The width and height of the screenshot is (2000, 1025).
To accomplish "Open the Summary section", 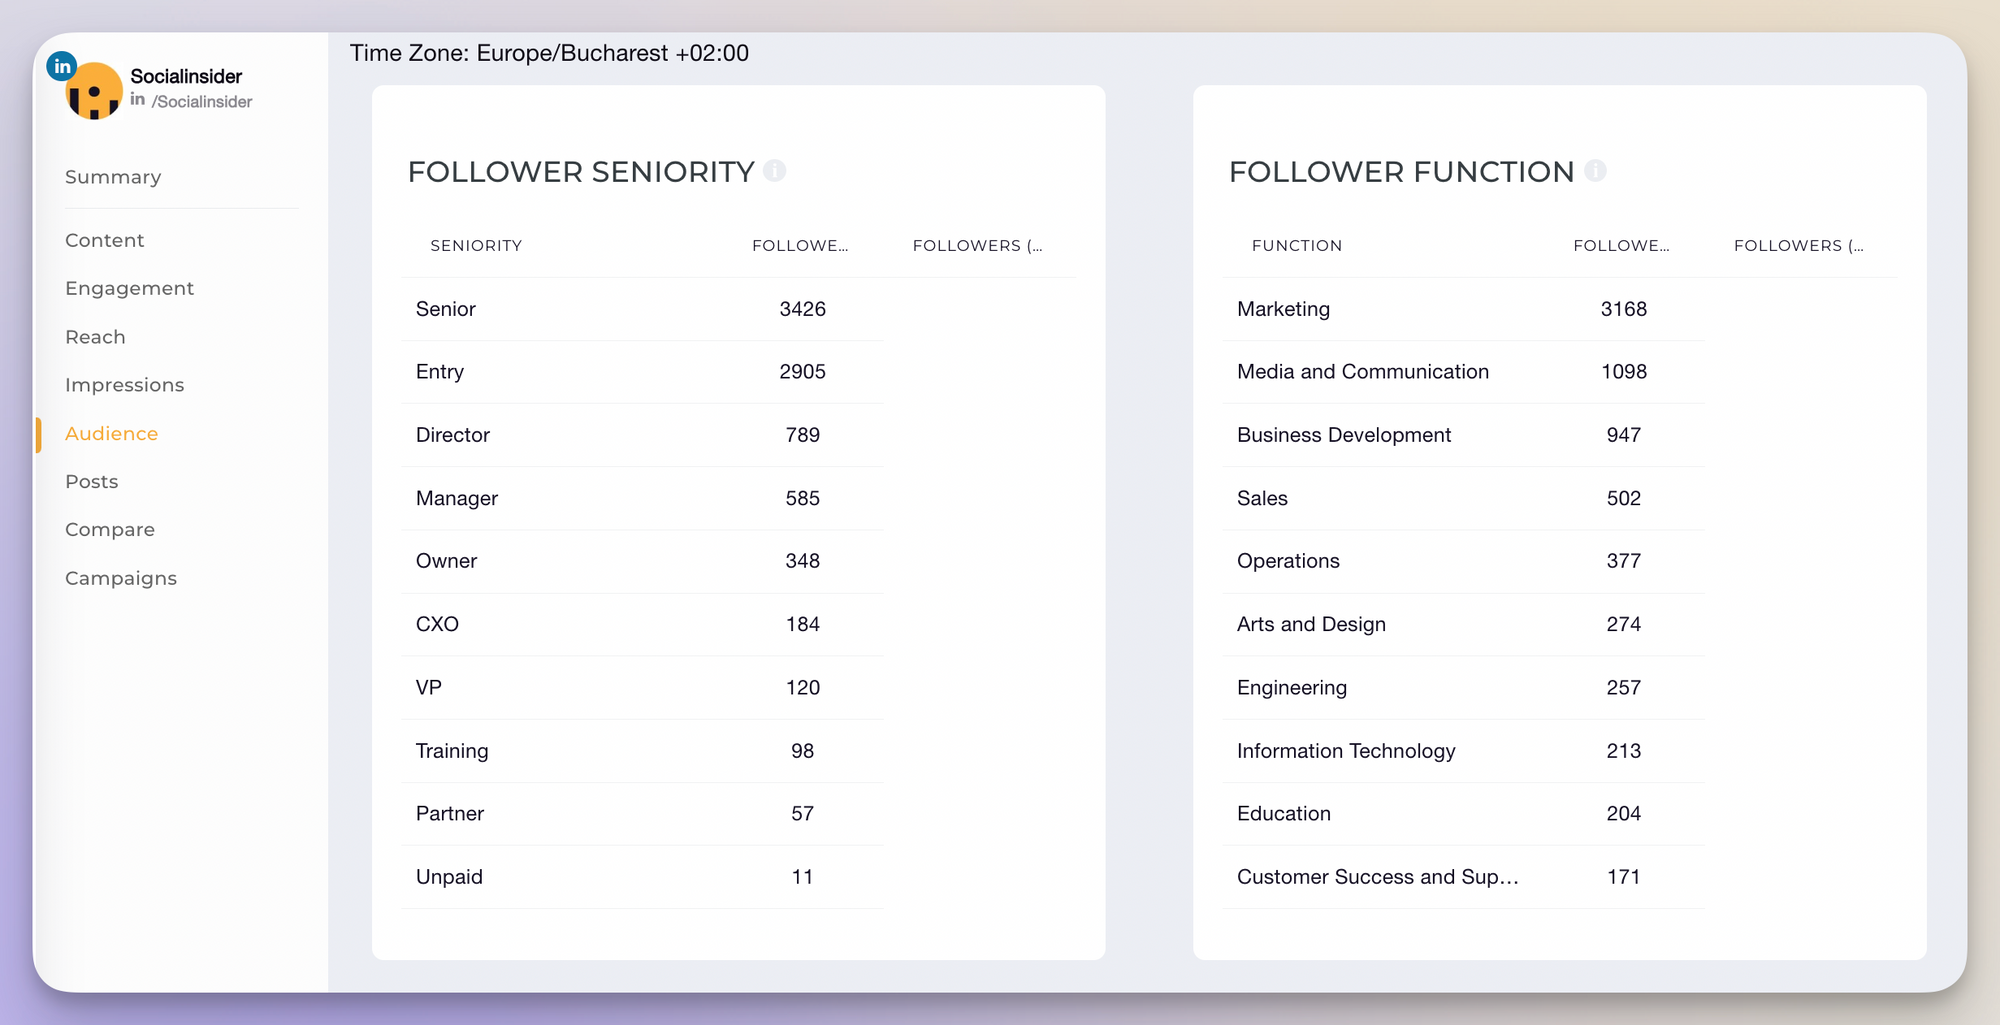I will click(x=113, y=177).
